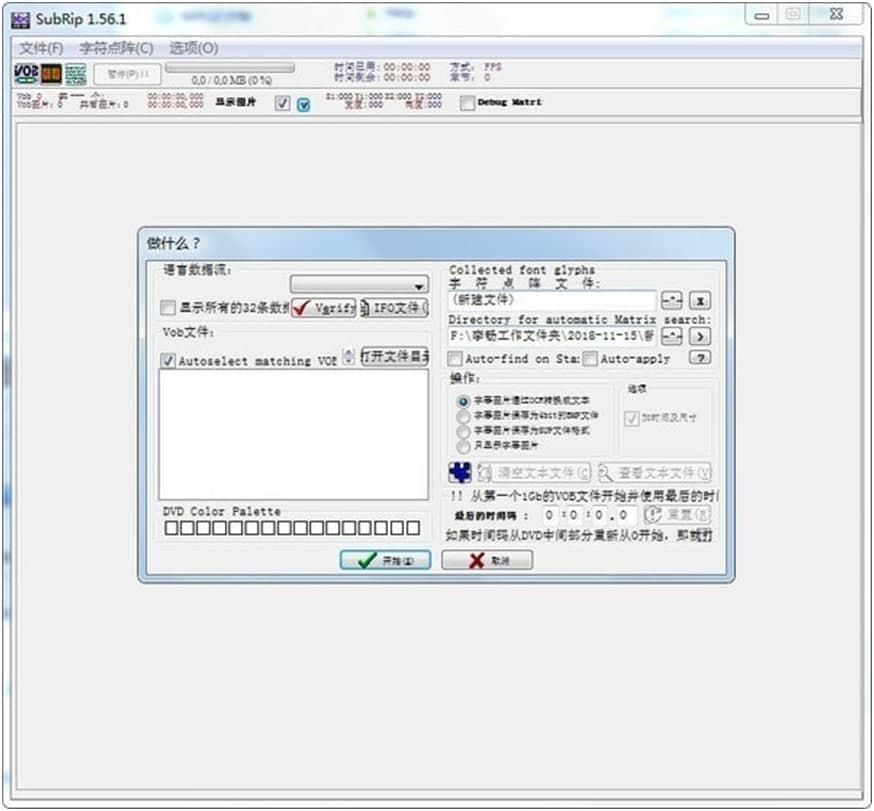Open the recent matrix files dropdown arrow
Image resolution: width=874 pixels, height=811 pixels.
pyautogui.click(x=672, y=300)
